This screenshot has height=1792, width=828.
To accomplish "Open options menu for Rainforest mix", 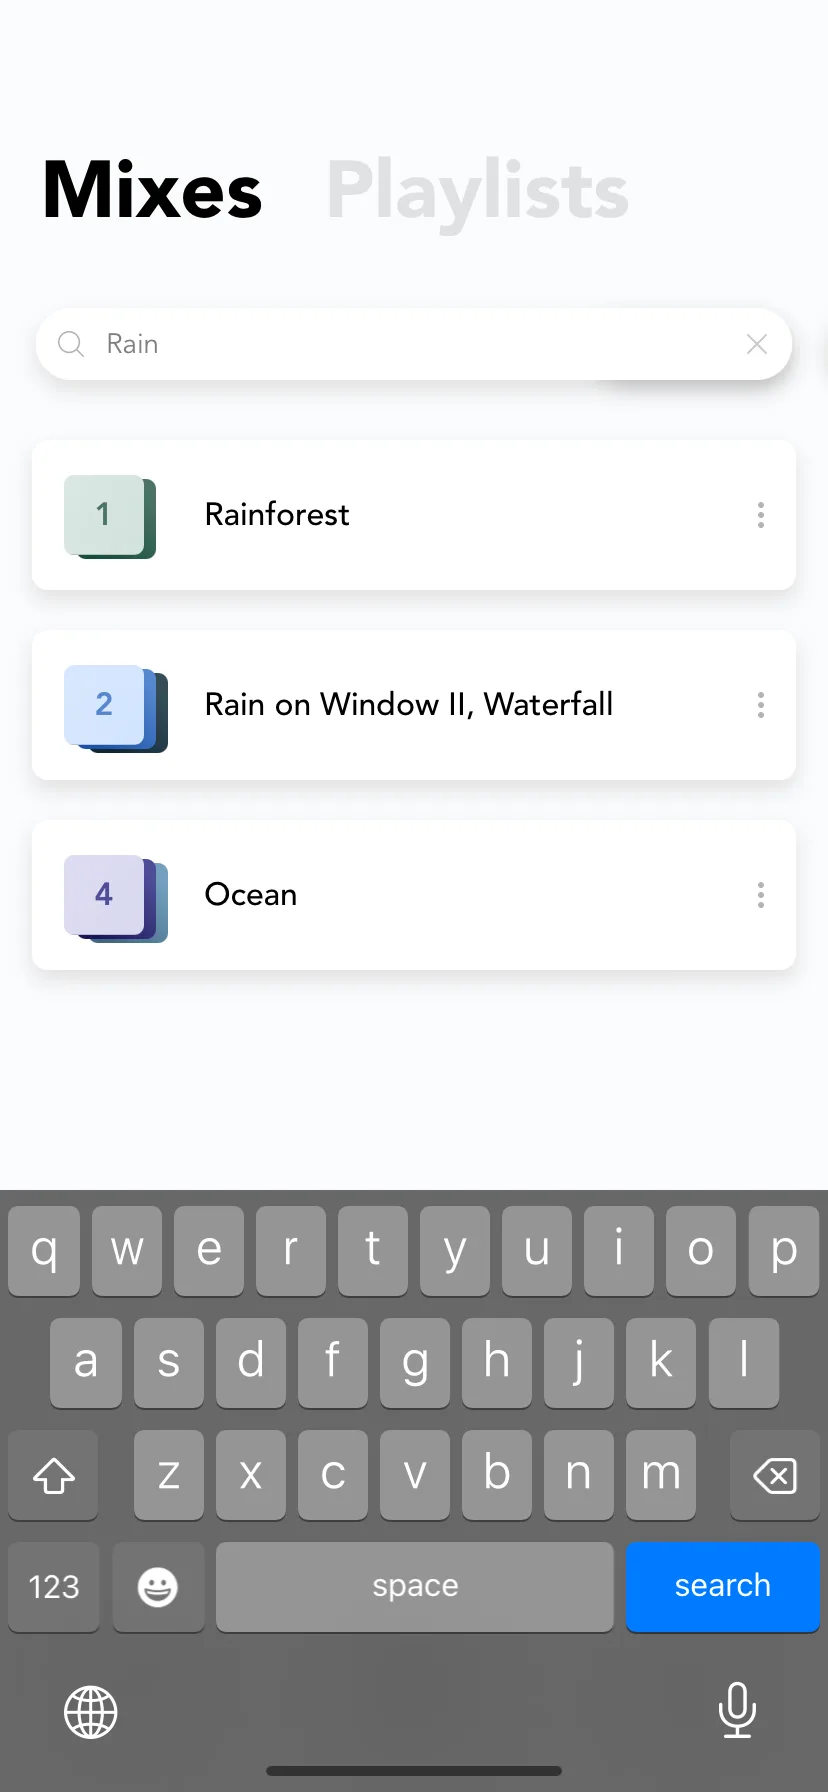I will pos(761,515).
